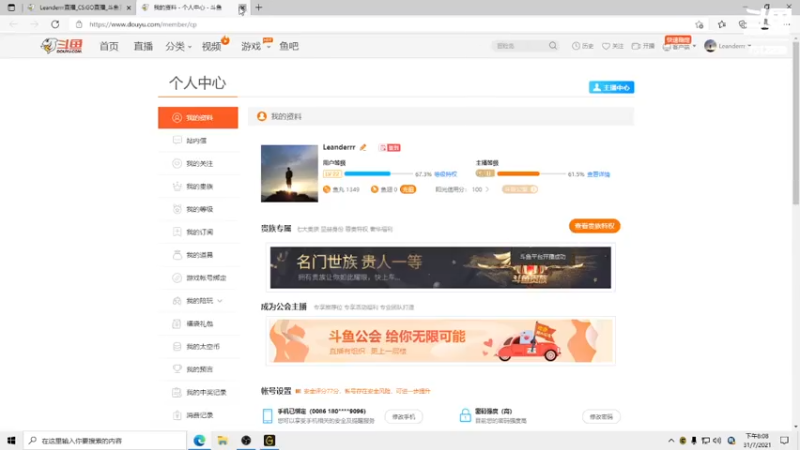Go to 直播 live
Screen dimensions: 800x450
[x=143, y=46]
